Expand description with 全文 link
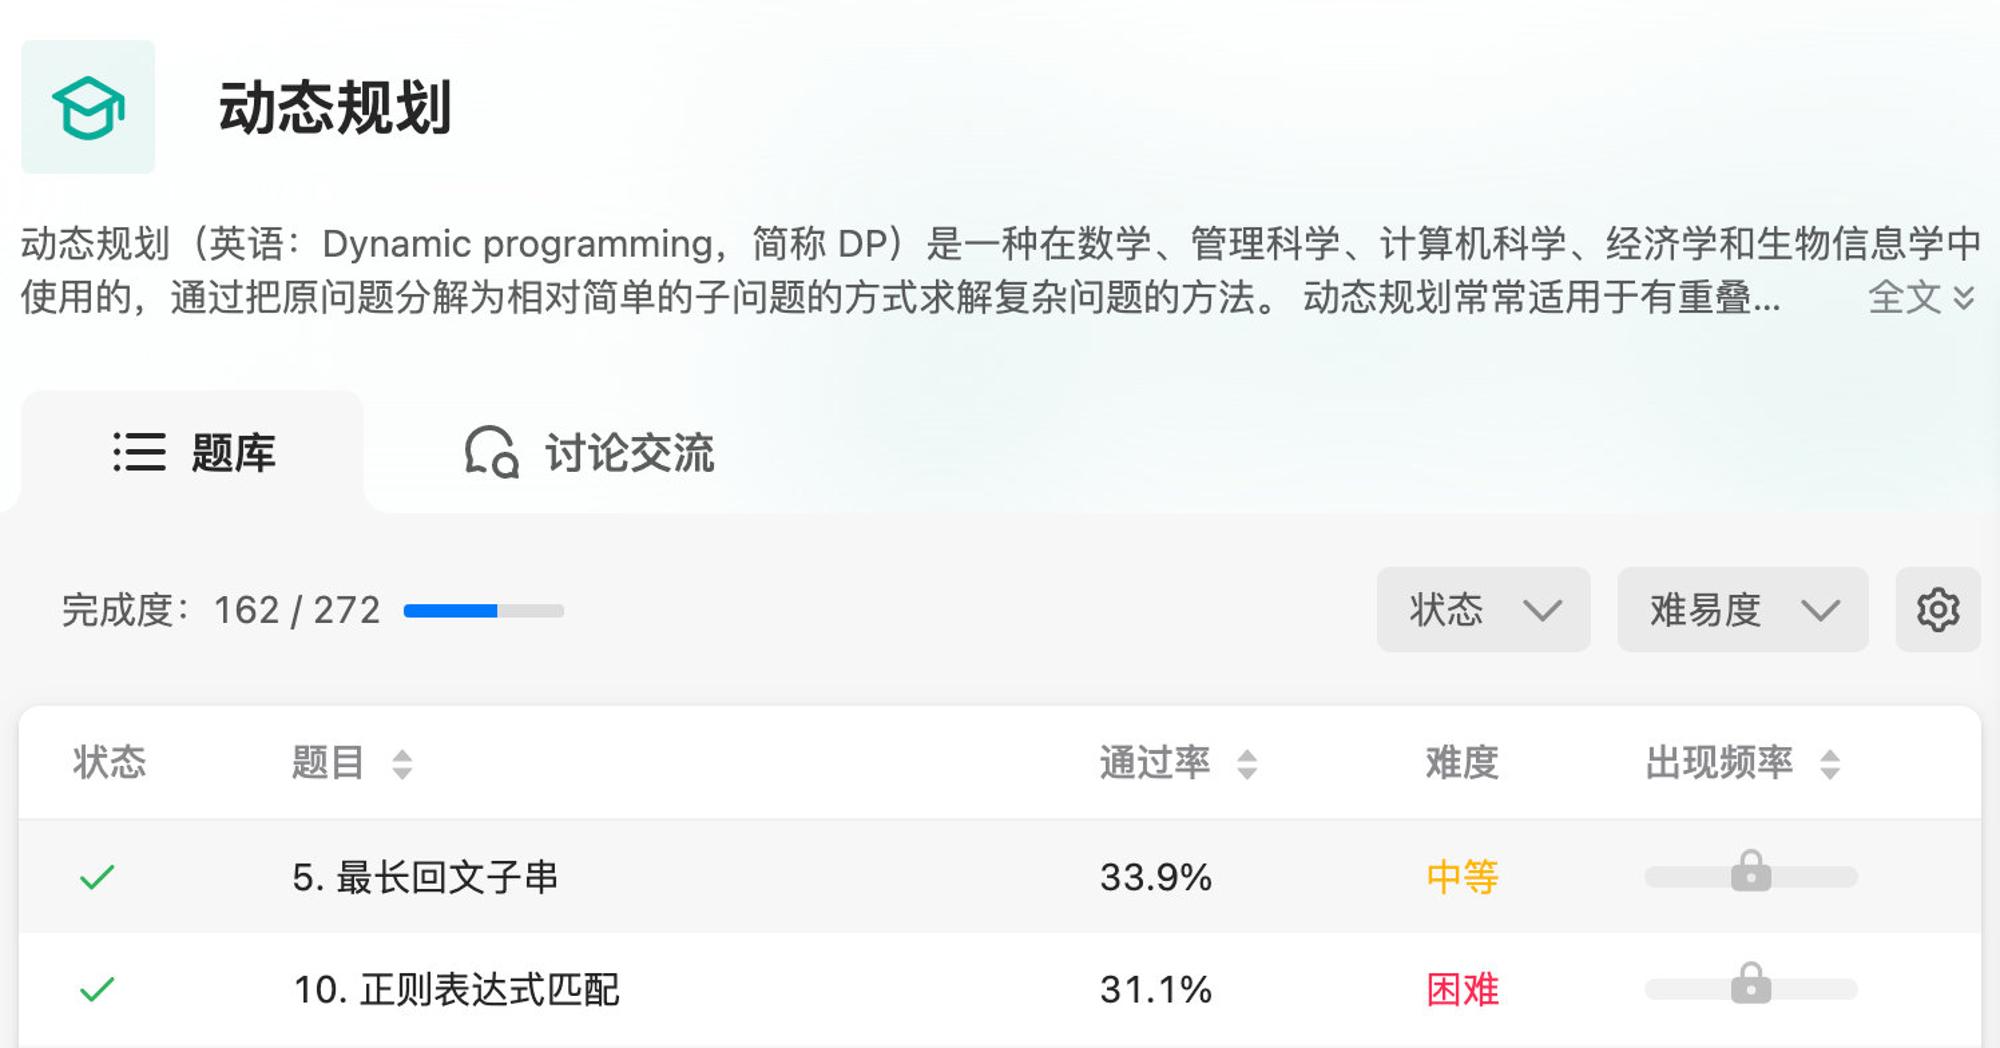 [1921, 297]
